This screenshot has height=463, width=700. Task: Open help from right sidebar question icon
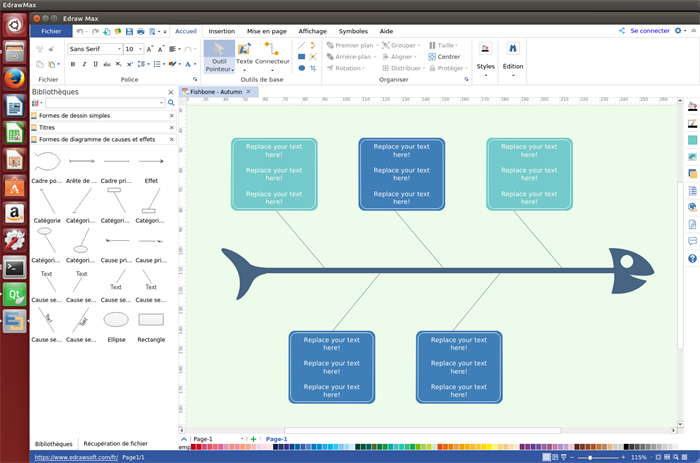[x=692, y=259]
